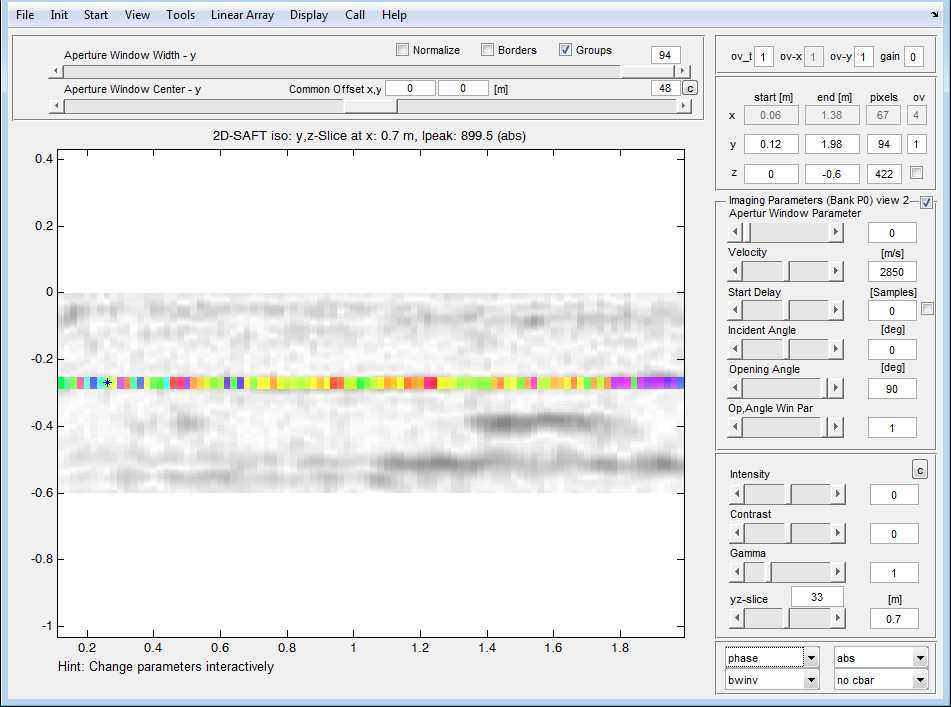
Task: Decrease Intensity with its left arrow
Action: [x=737, y=494]
